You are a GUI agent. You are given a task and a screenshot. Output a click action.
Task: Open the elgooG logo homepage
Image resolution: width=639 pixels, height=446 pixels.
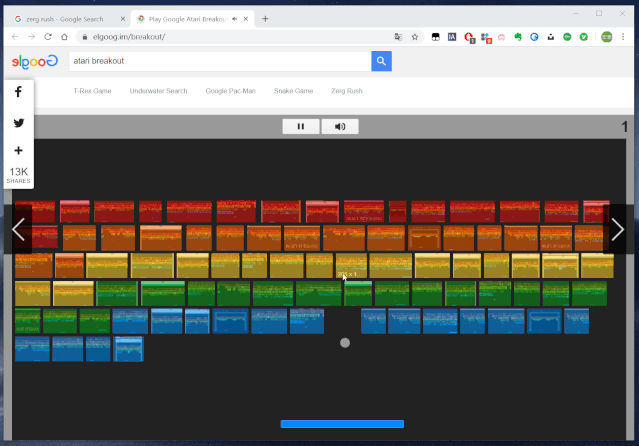tap(35, 61)
